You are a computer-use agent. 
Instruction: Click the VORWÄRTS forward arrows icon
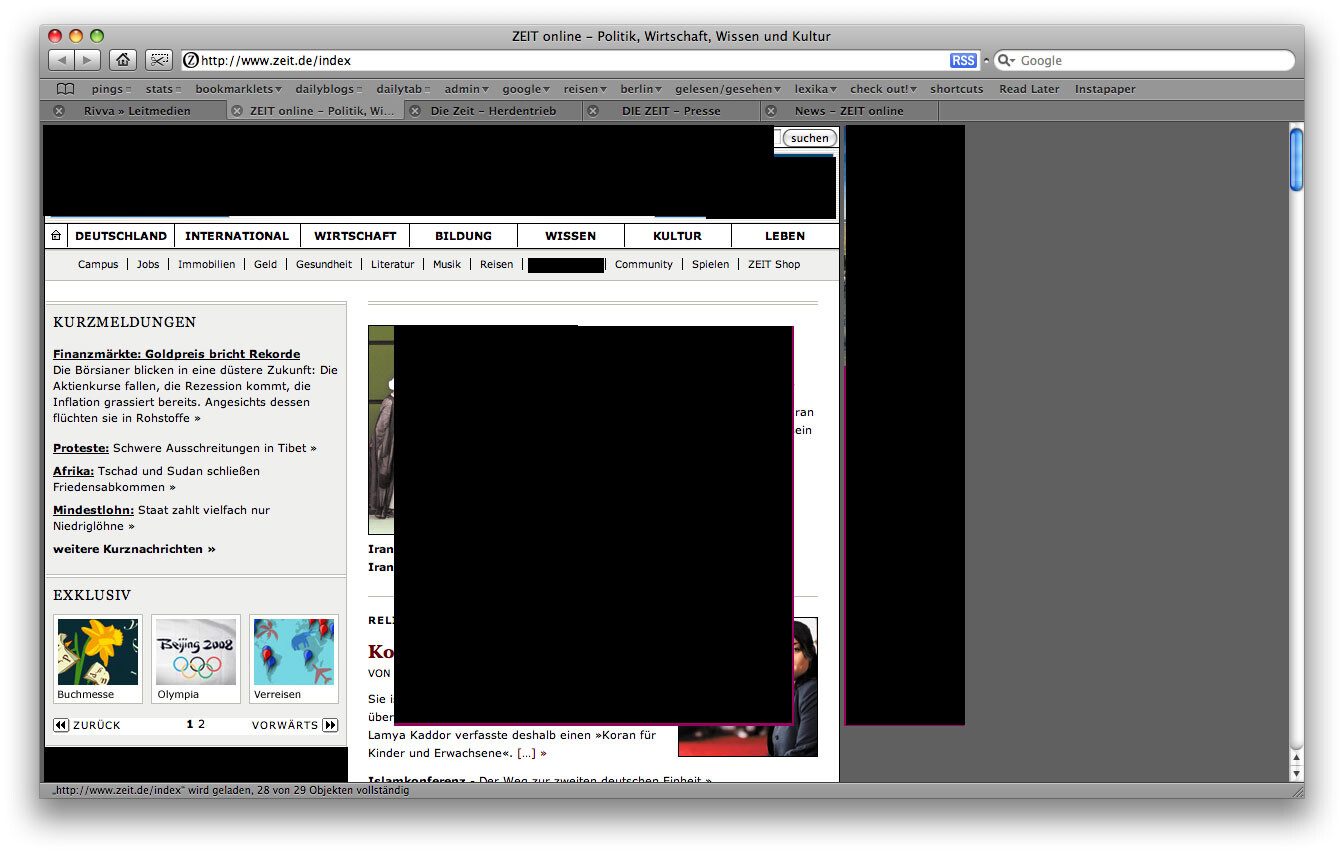330,725
